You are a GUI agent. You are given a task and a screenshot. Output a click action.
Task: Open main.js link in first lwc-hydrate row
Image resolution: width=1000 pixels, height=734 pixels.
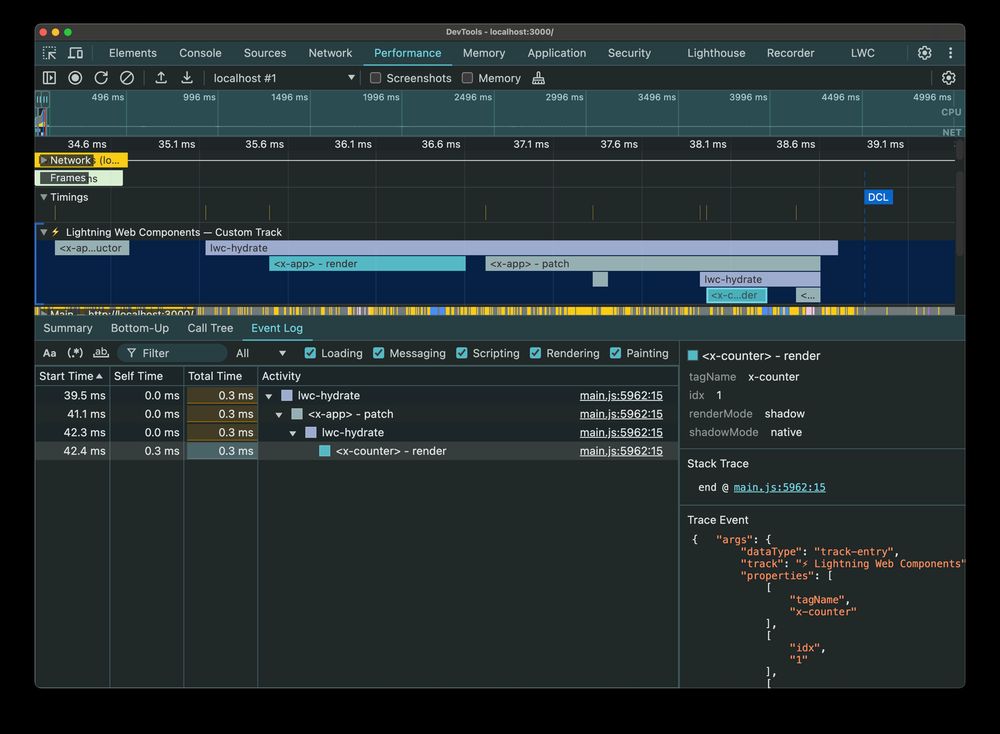tap(621, 395)
